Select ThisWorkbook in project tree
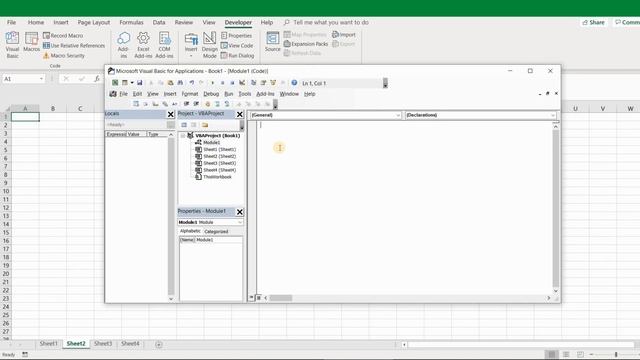 pyautogui.click(x=217, y=177)
